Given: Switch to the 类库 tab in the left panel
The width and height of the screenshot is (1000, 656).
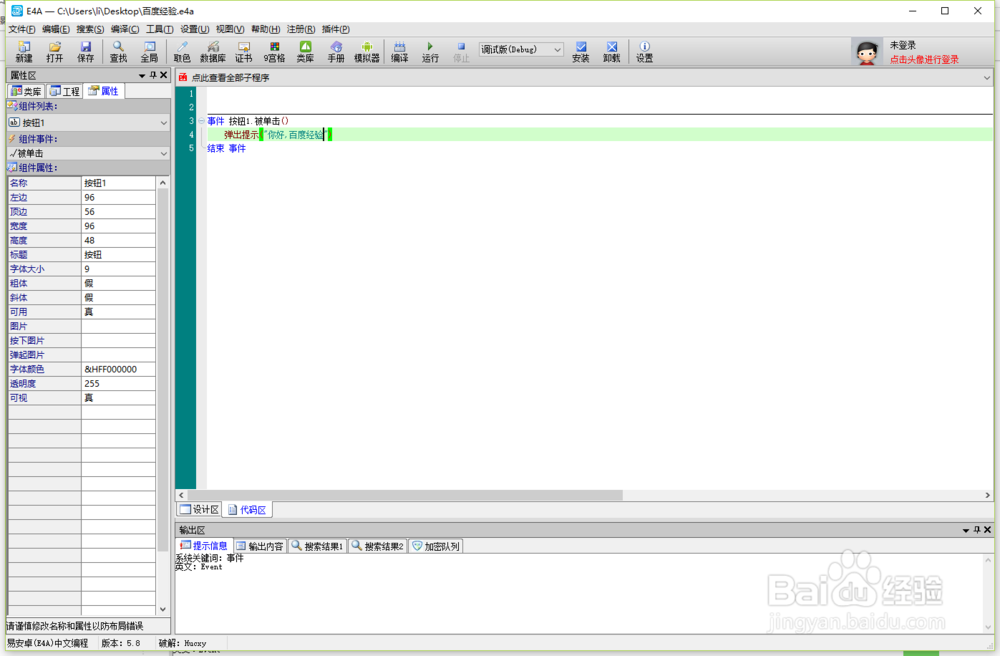Looking at the screenshot, I should coord(26,91).
